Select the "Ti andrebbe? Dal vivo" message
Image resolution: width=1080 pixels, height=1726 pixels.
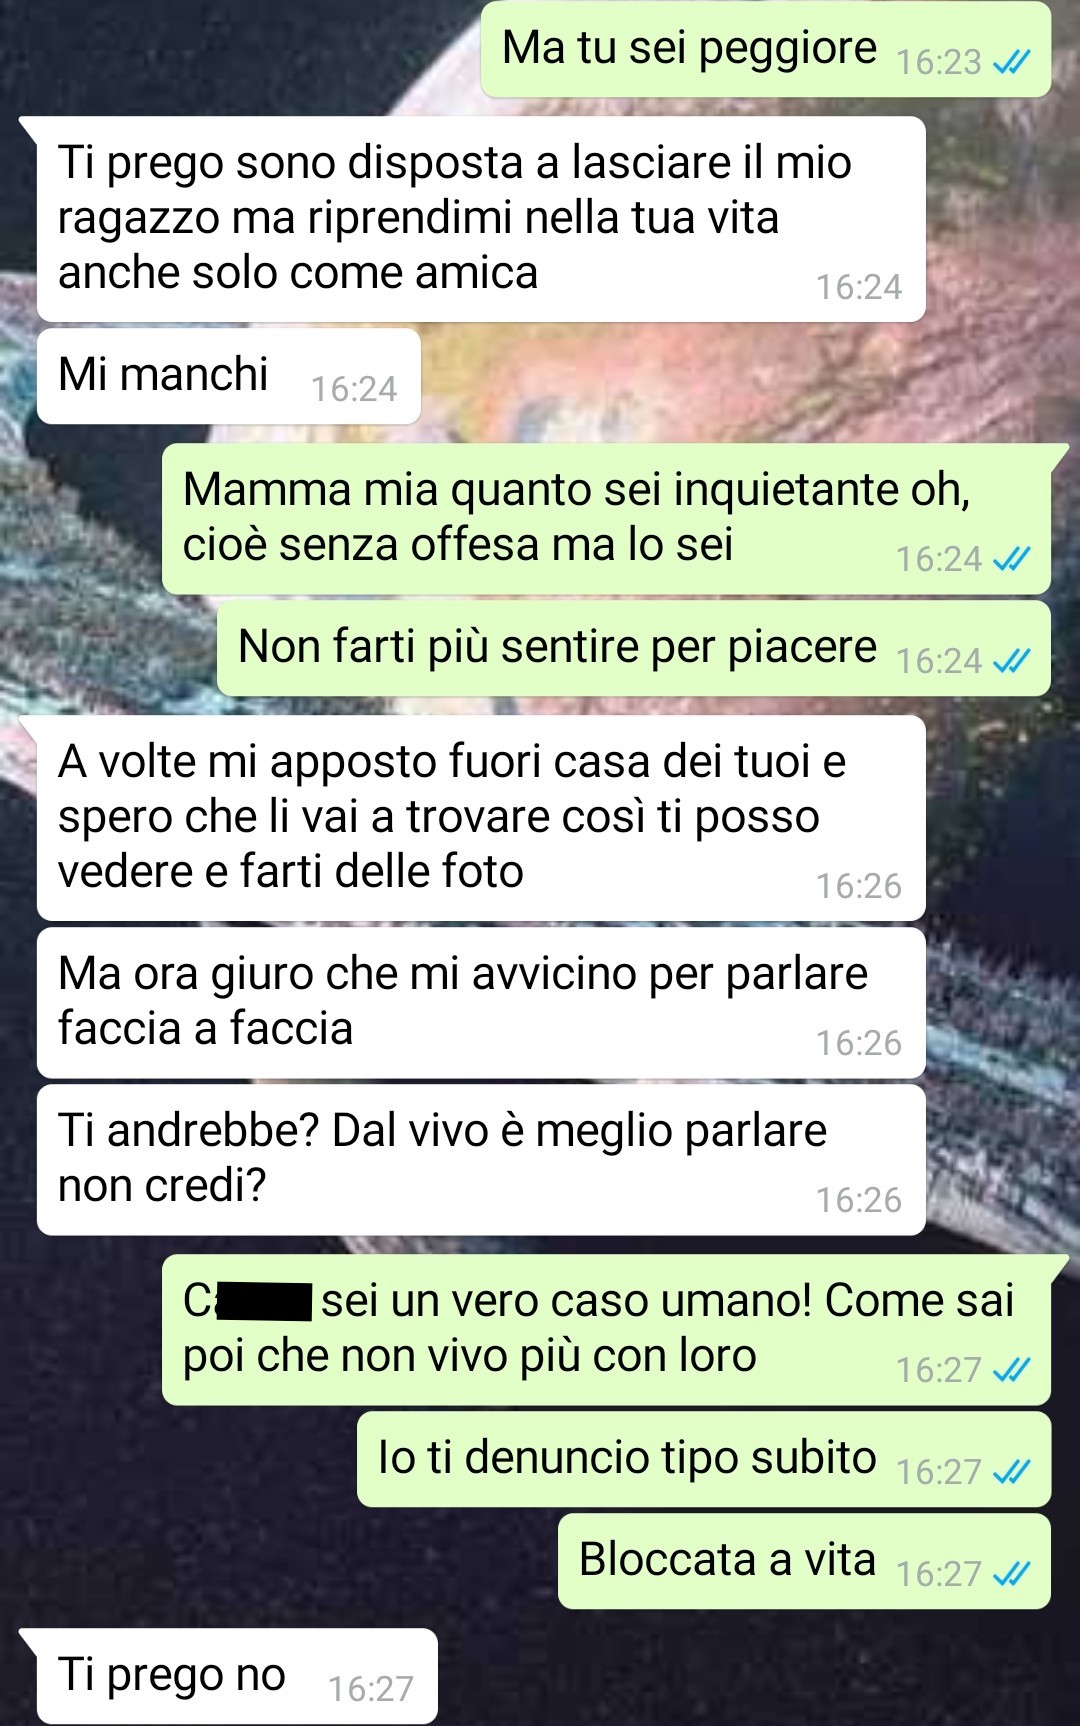pos(481,1160)
